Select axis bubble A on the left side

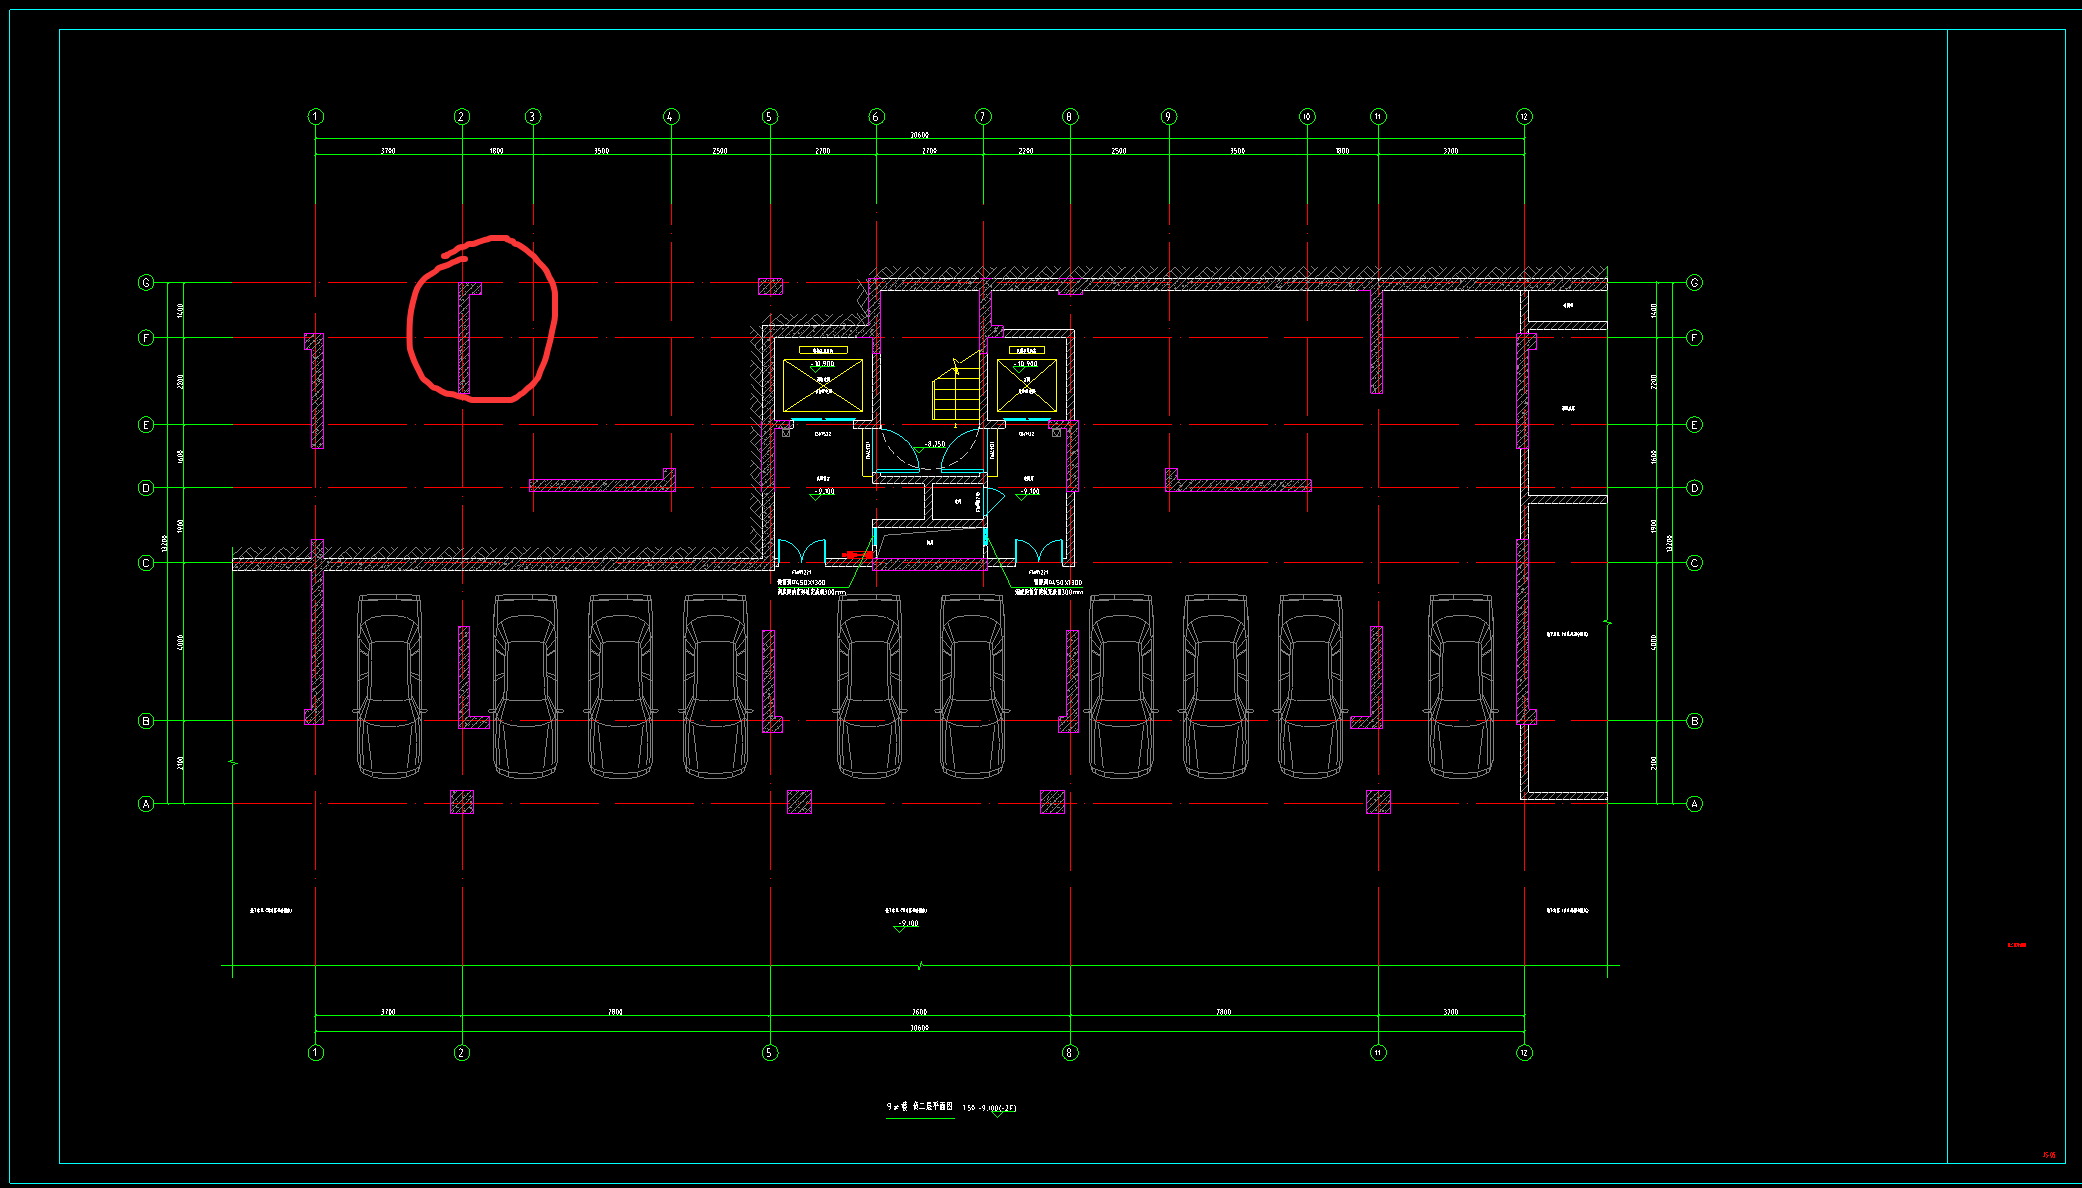pos(146,804)
